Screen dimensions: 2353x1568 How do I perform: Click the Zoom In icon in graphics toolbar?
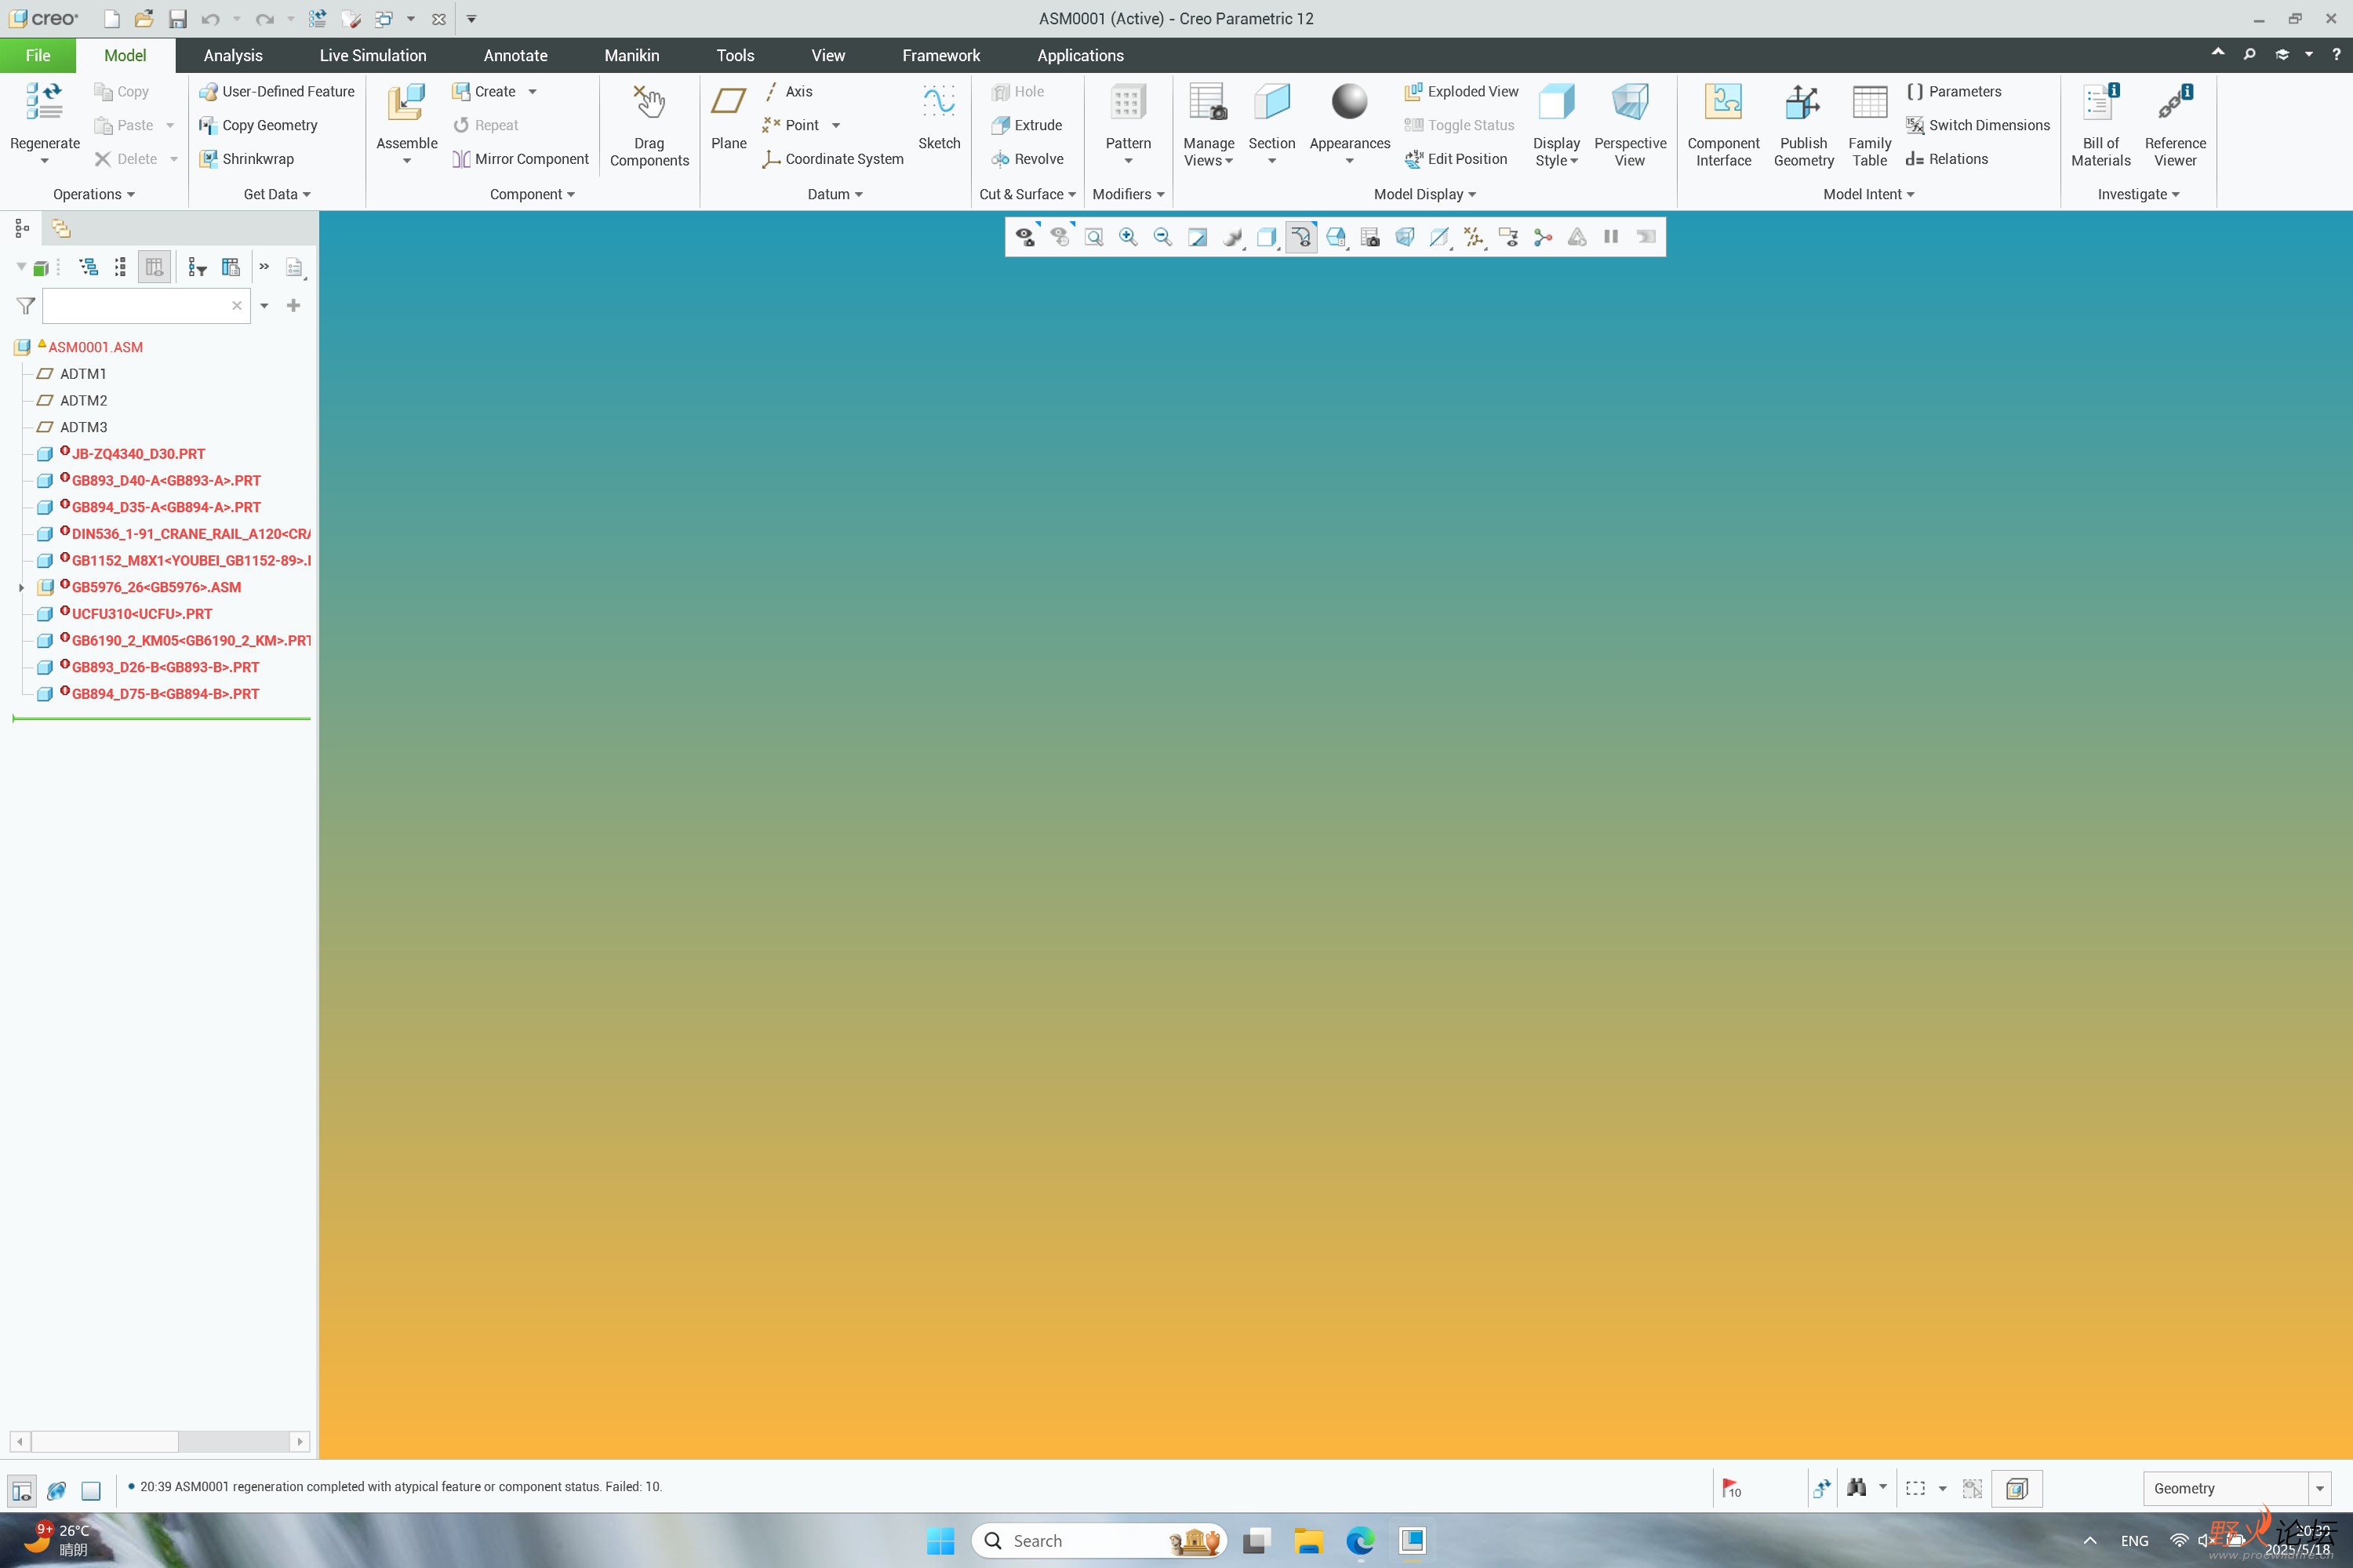(1128, 237)
